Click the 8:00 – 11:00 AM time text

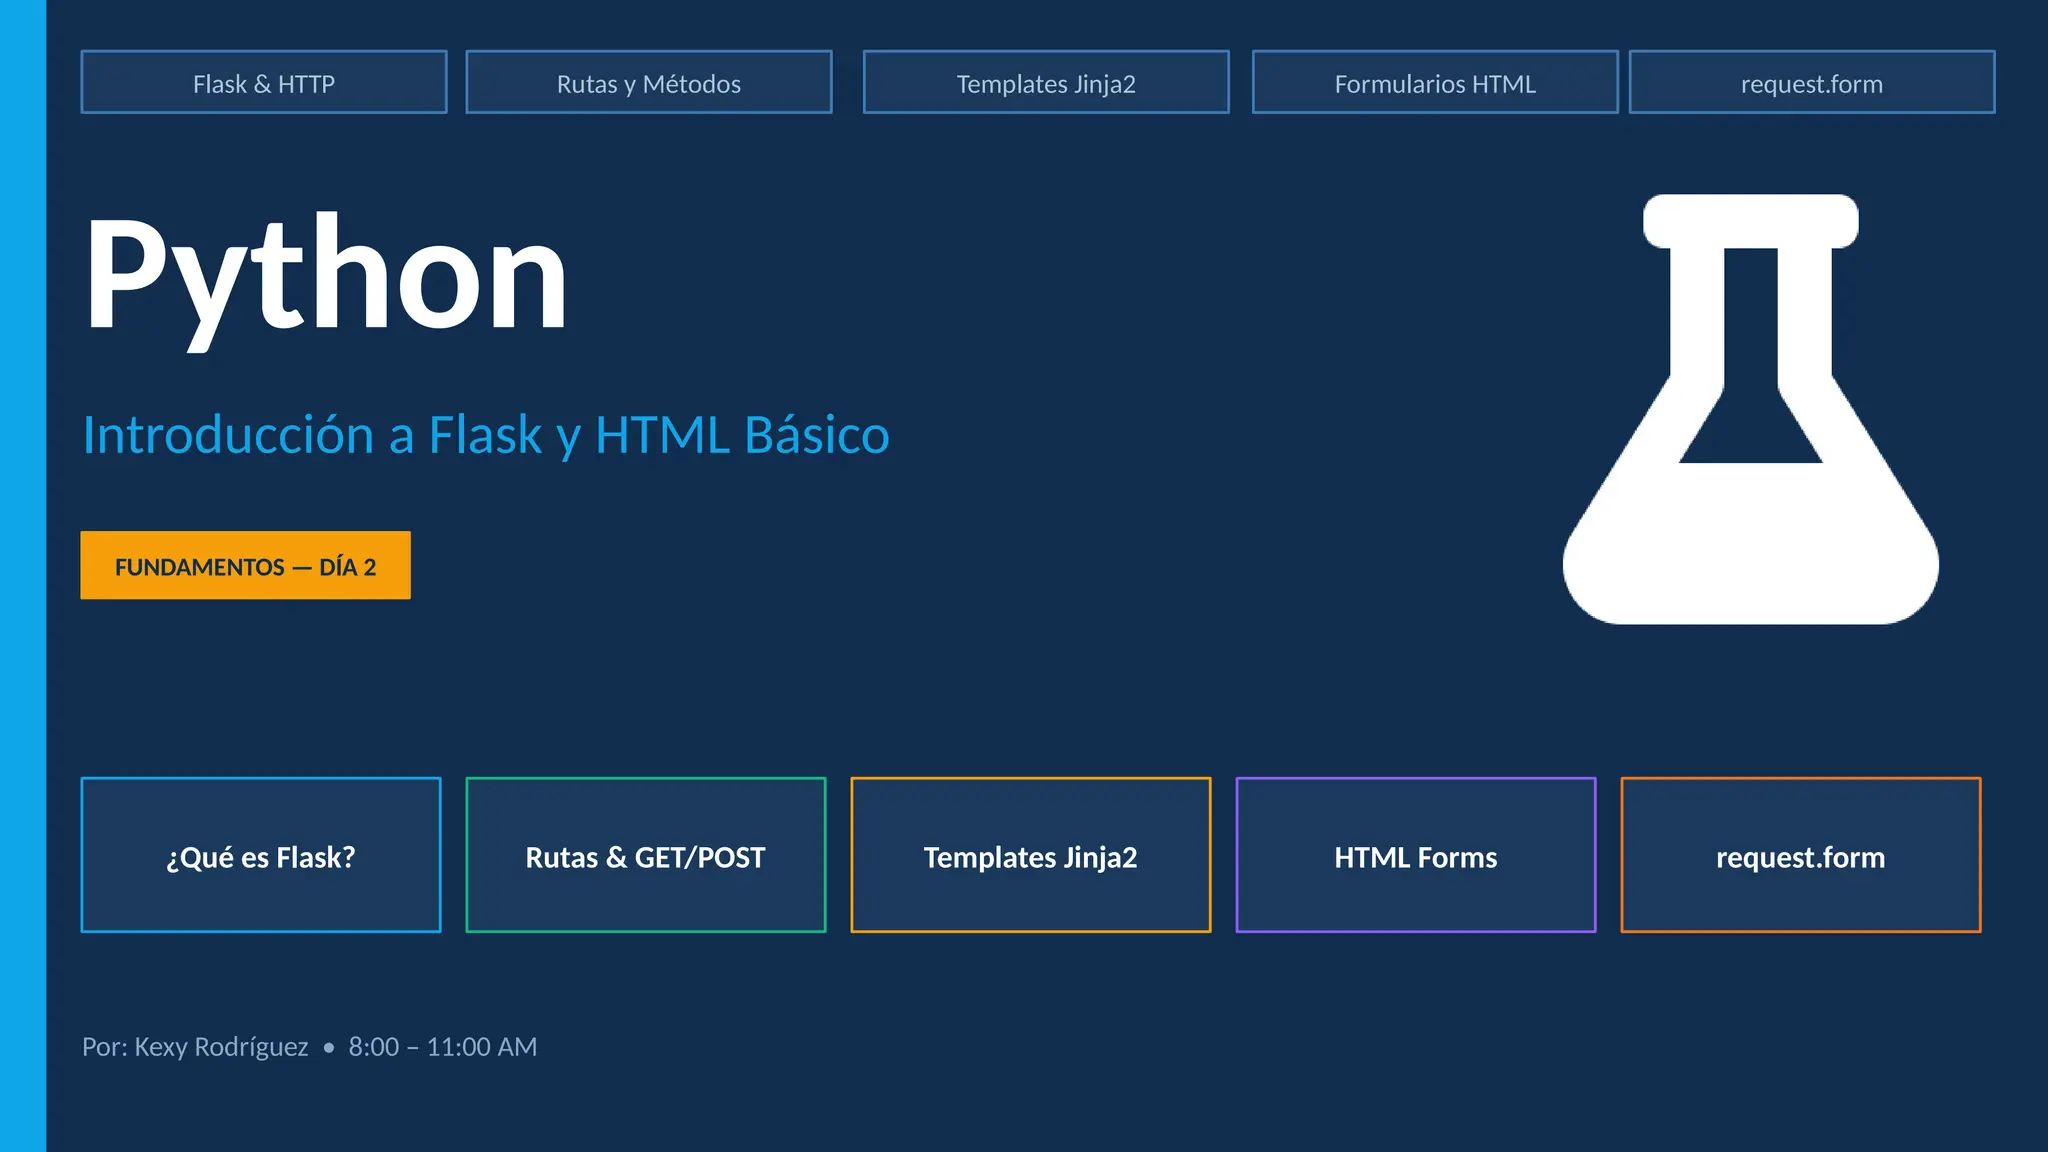pos(442,1047)
